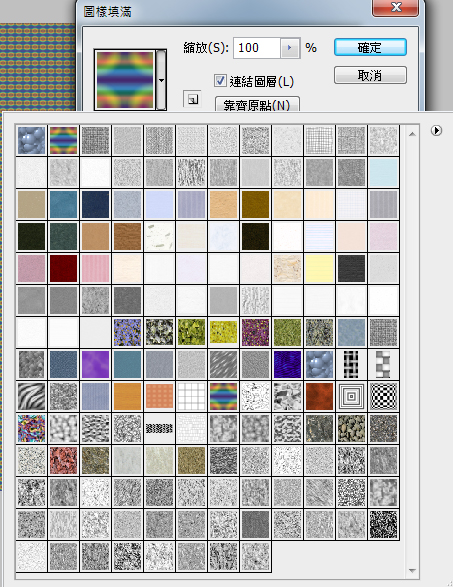The height and width of the screenshot is (587, 453).
Task: Select the purple flowers pattern
Action: click(127, 332)
